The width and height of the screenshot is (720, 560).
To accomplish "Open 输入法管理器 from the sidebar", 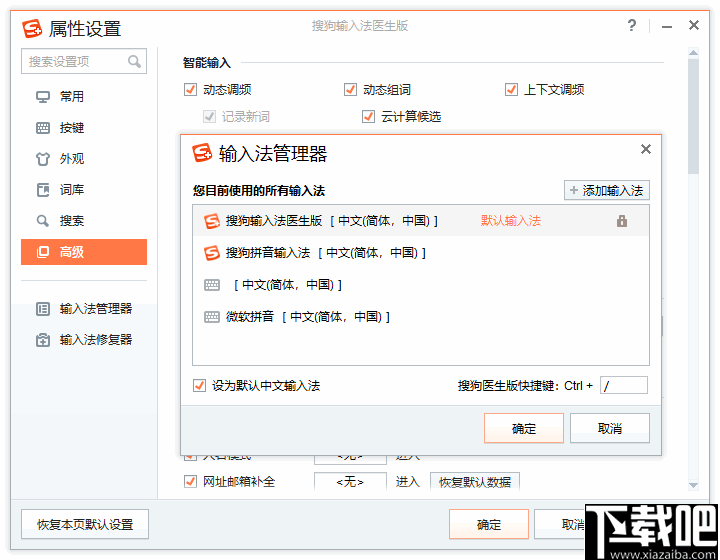I will pos(84,309).
